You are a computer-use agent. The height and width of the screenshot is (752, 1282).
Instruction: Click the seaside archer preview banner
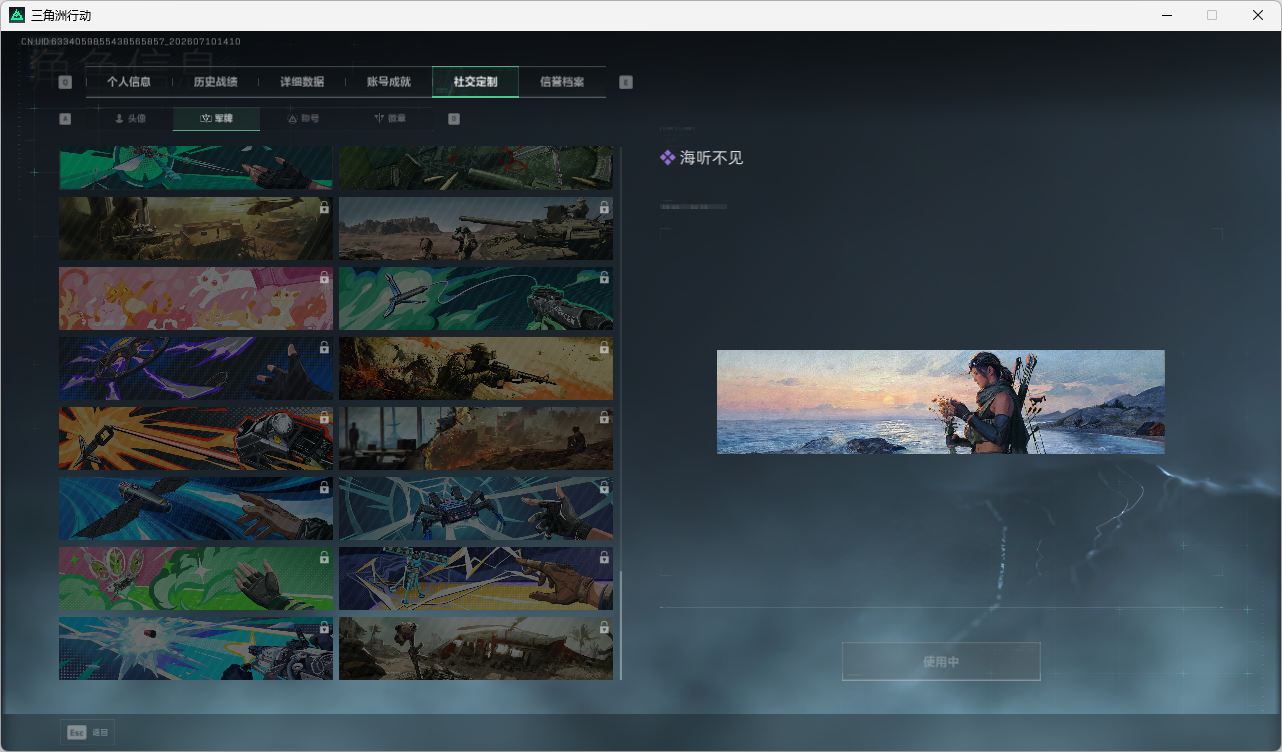click(941, 402)
